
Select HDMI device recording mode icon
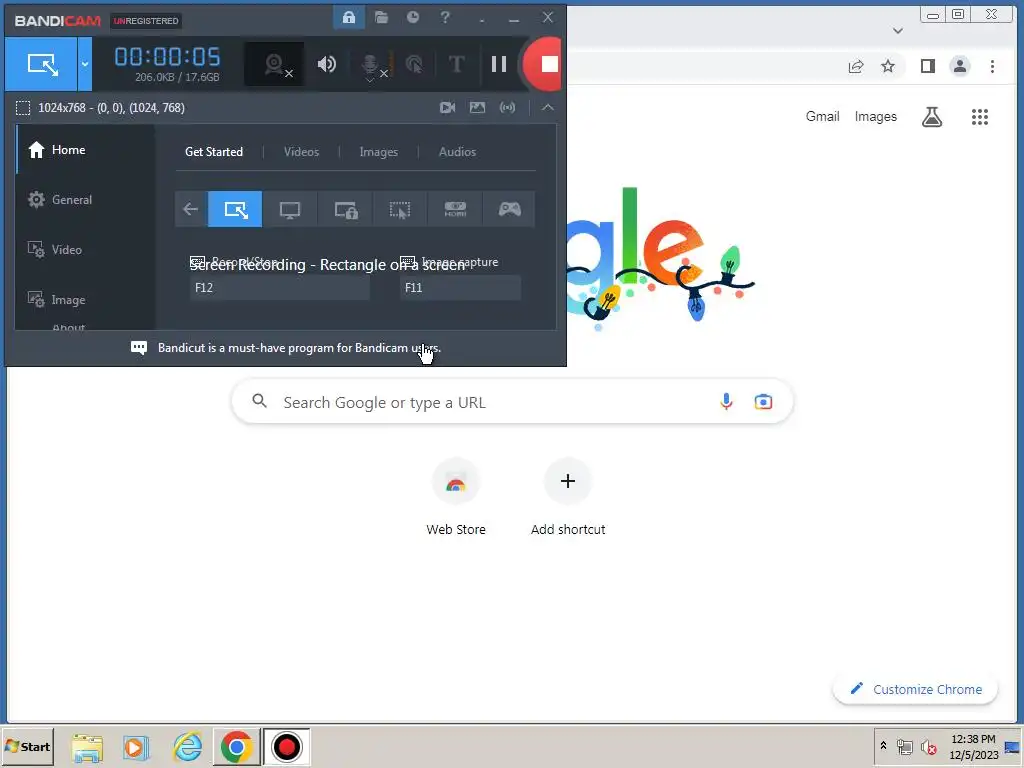tap(455, 209)
